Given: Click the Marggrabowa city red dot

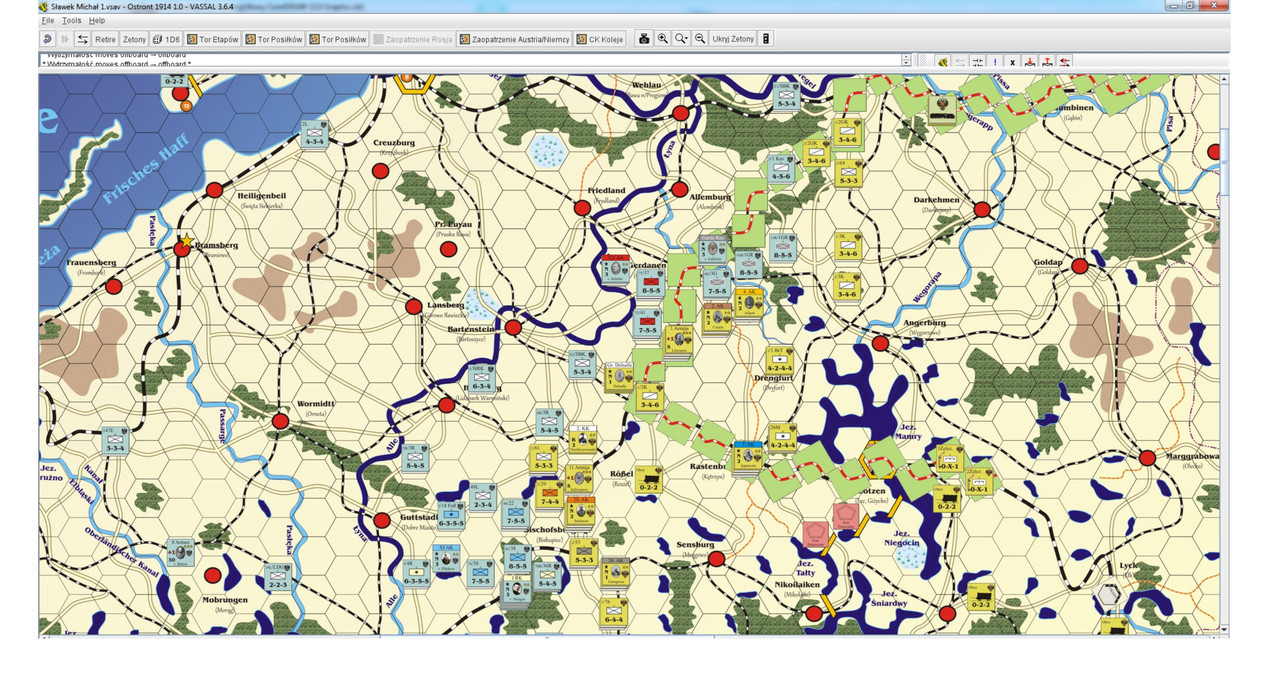Looking at the screenshot, I should point(1147,458).
